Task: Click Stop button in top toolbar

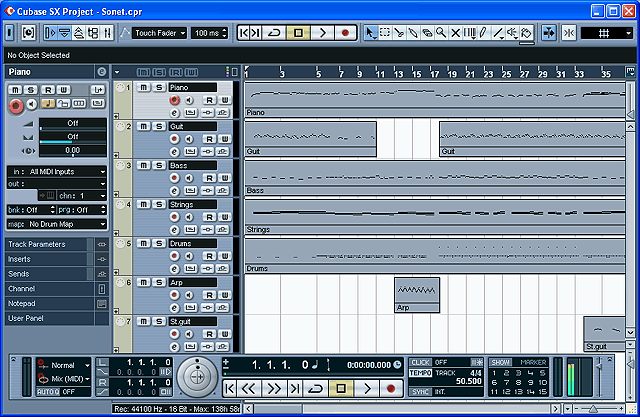Action: tap(298, 33)
